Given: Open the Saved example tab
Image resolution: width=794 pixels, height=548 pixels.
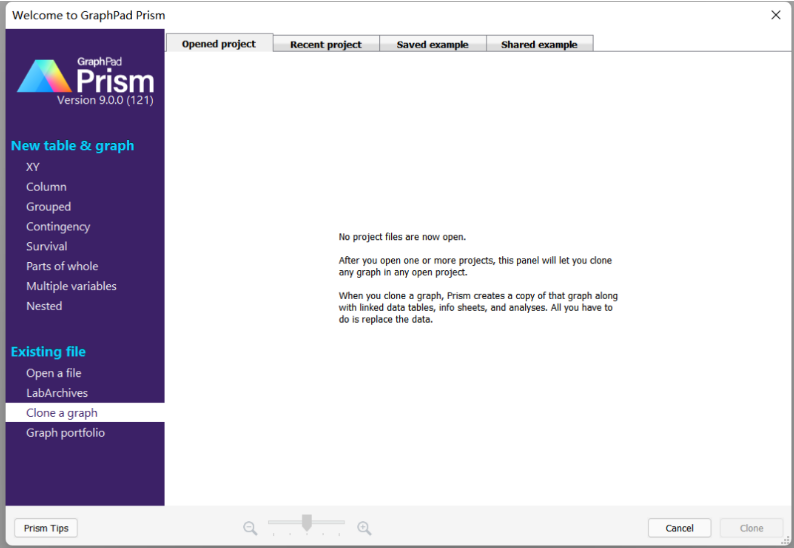Looking at the screenshot, I should coord(432,44).
